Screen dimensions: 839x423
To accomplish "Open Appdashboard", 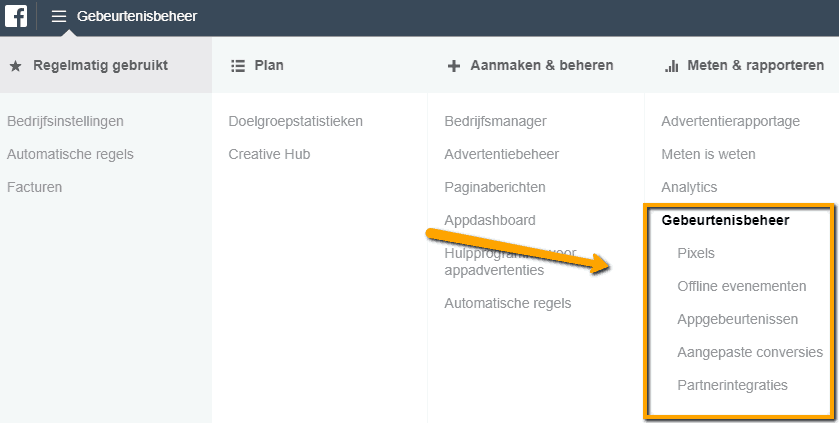I will point(490,220).
